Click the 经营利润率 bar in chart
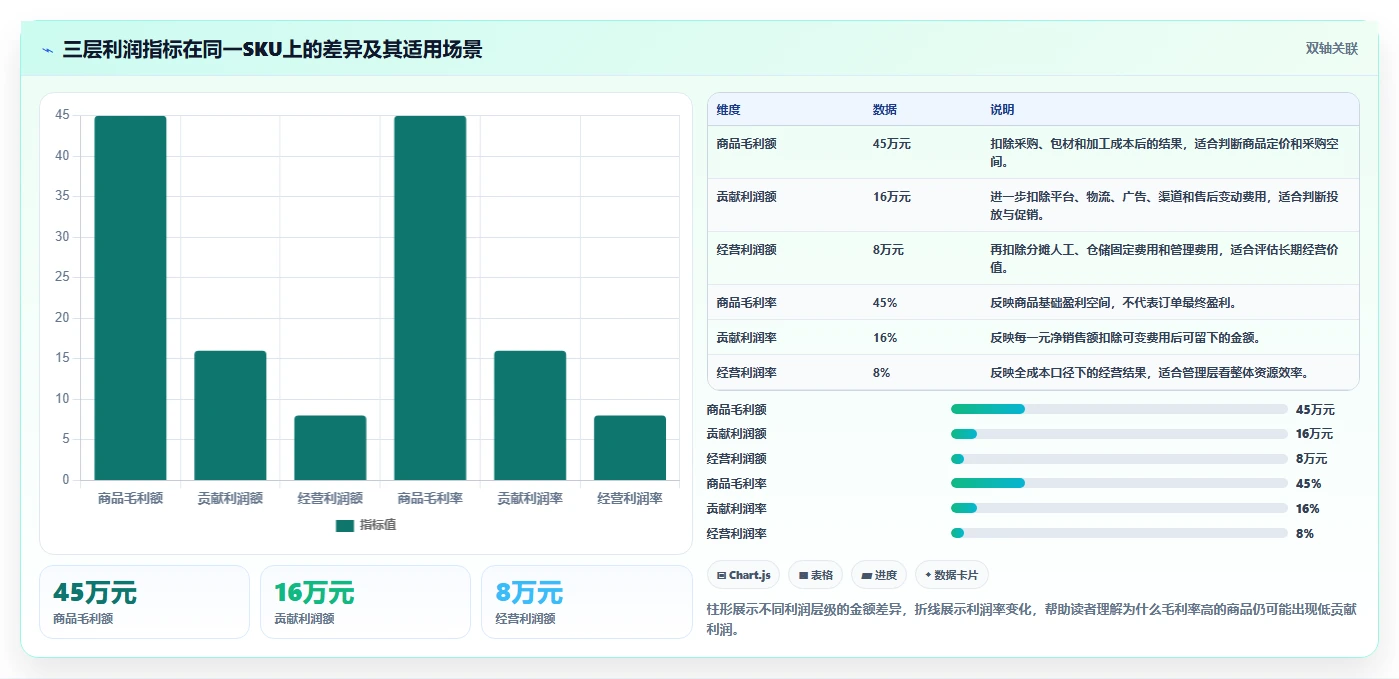The height and width of the screenshot is (679, 1399). point(630,448)
